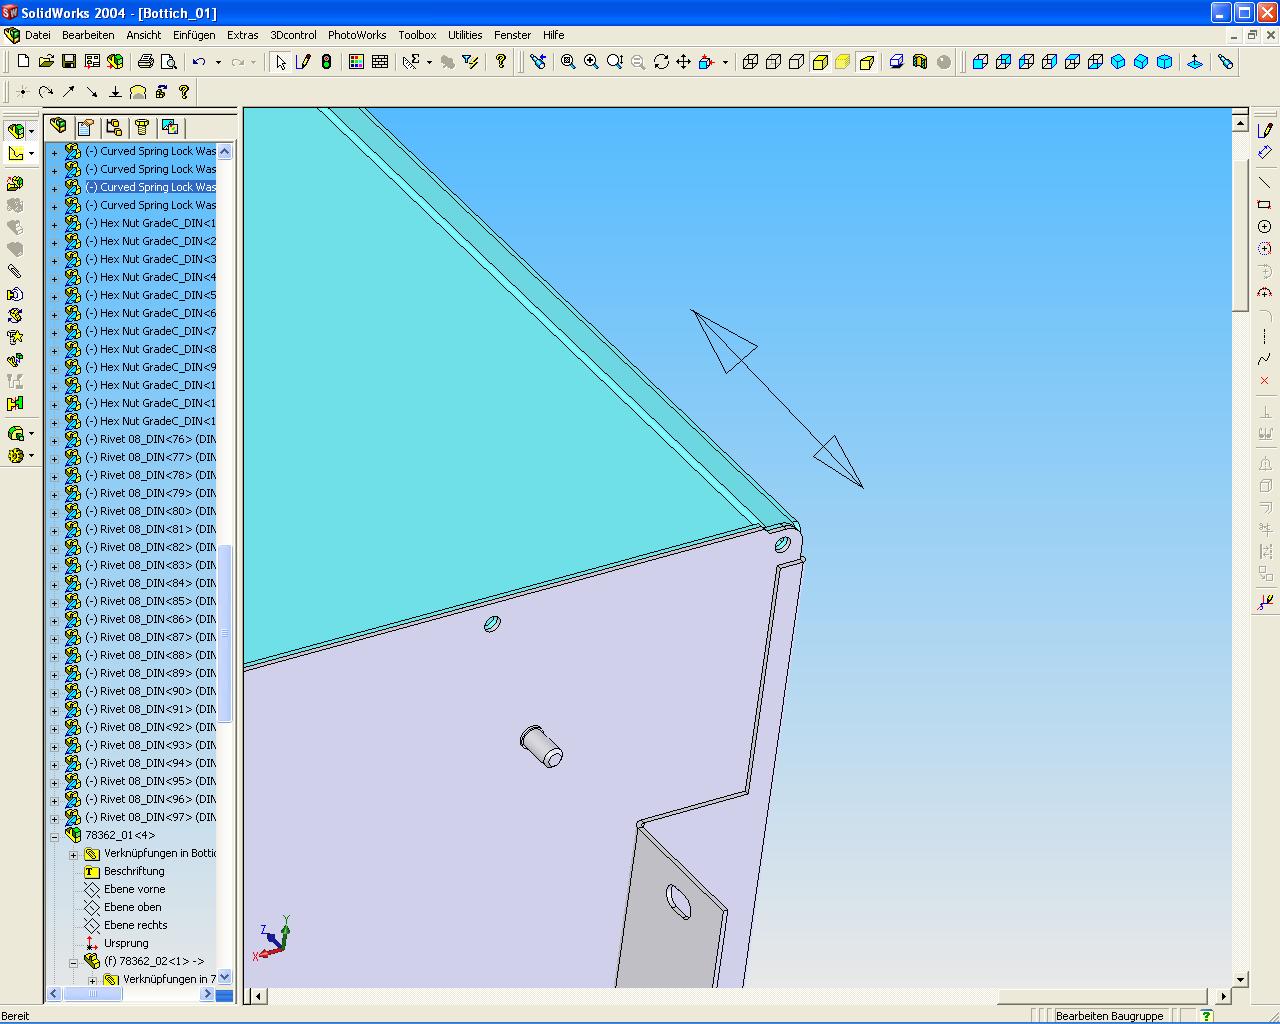Select the Ebene vorne plane item
Viewport: 1280px width, 1024px height.
tap(134, 889)
